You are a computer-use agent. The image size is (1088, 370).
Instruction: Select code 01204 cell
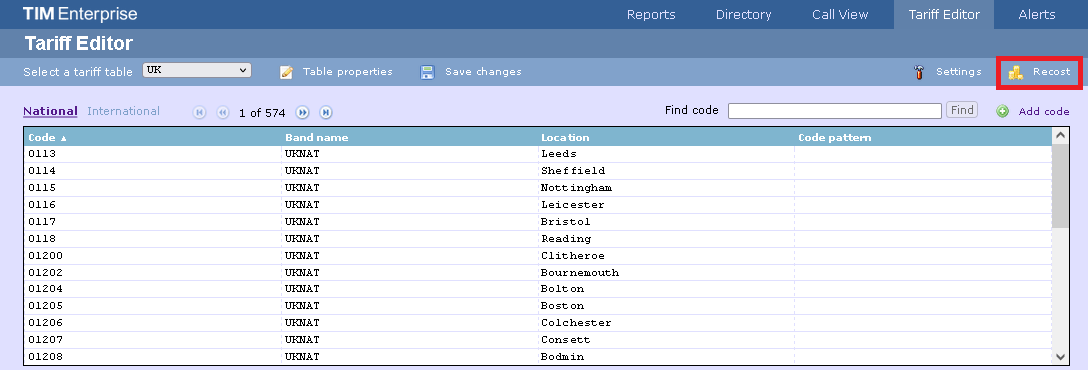pos(153,289)
